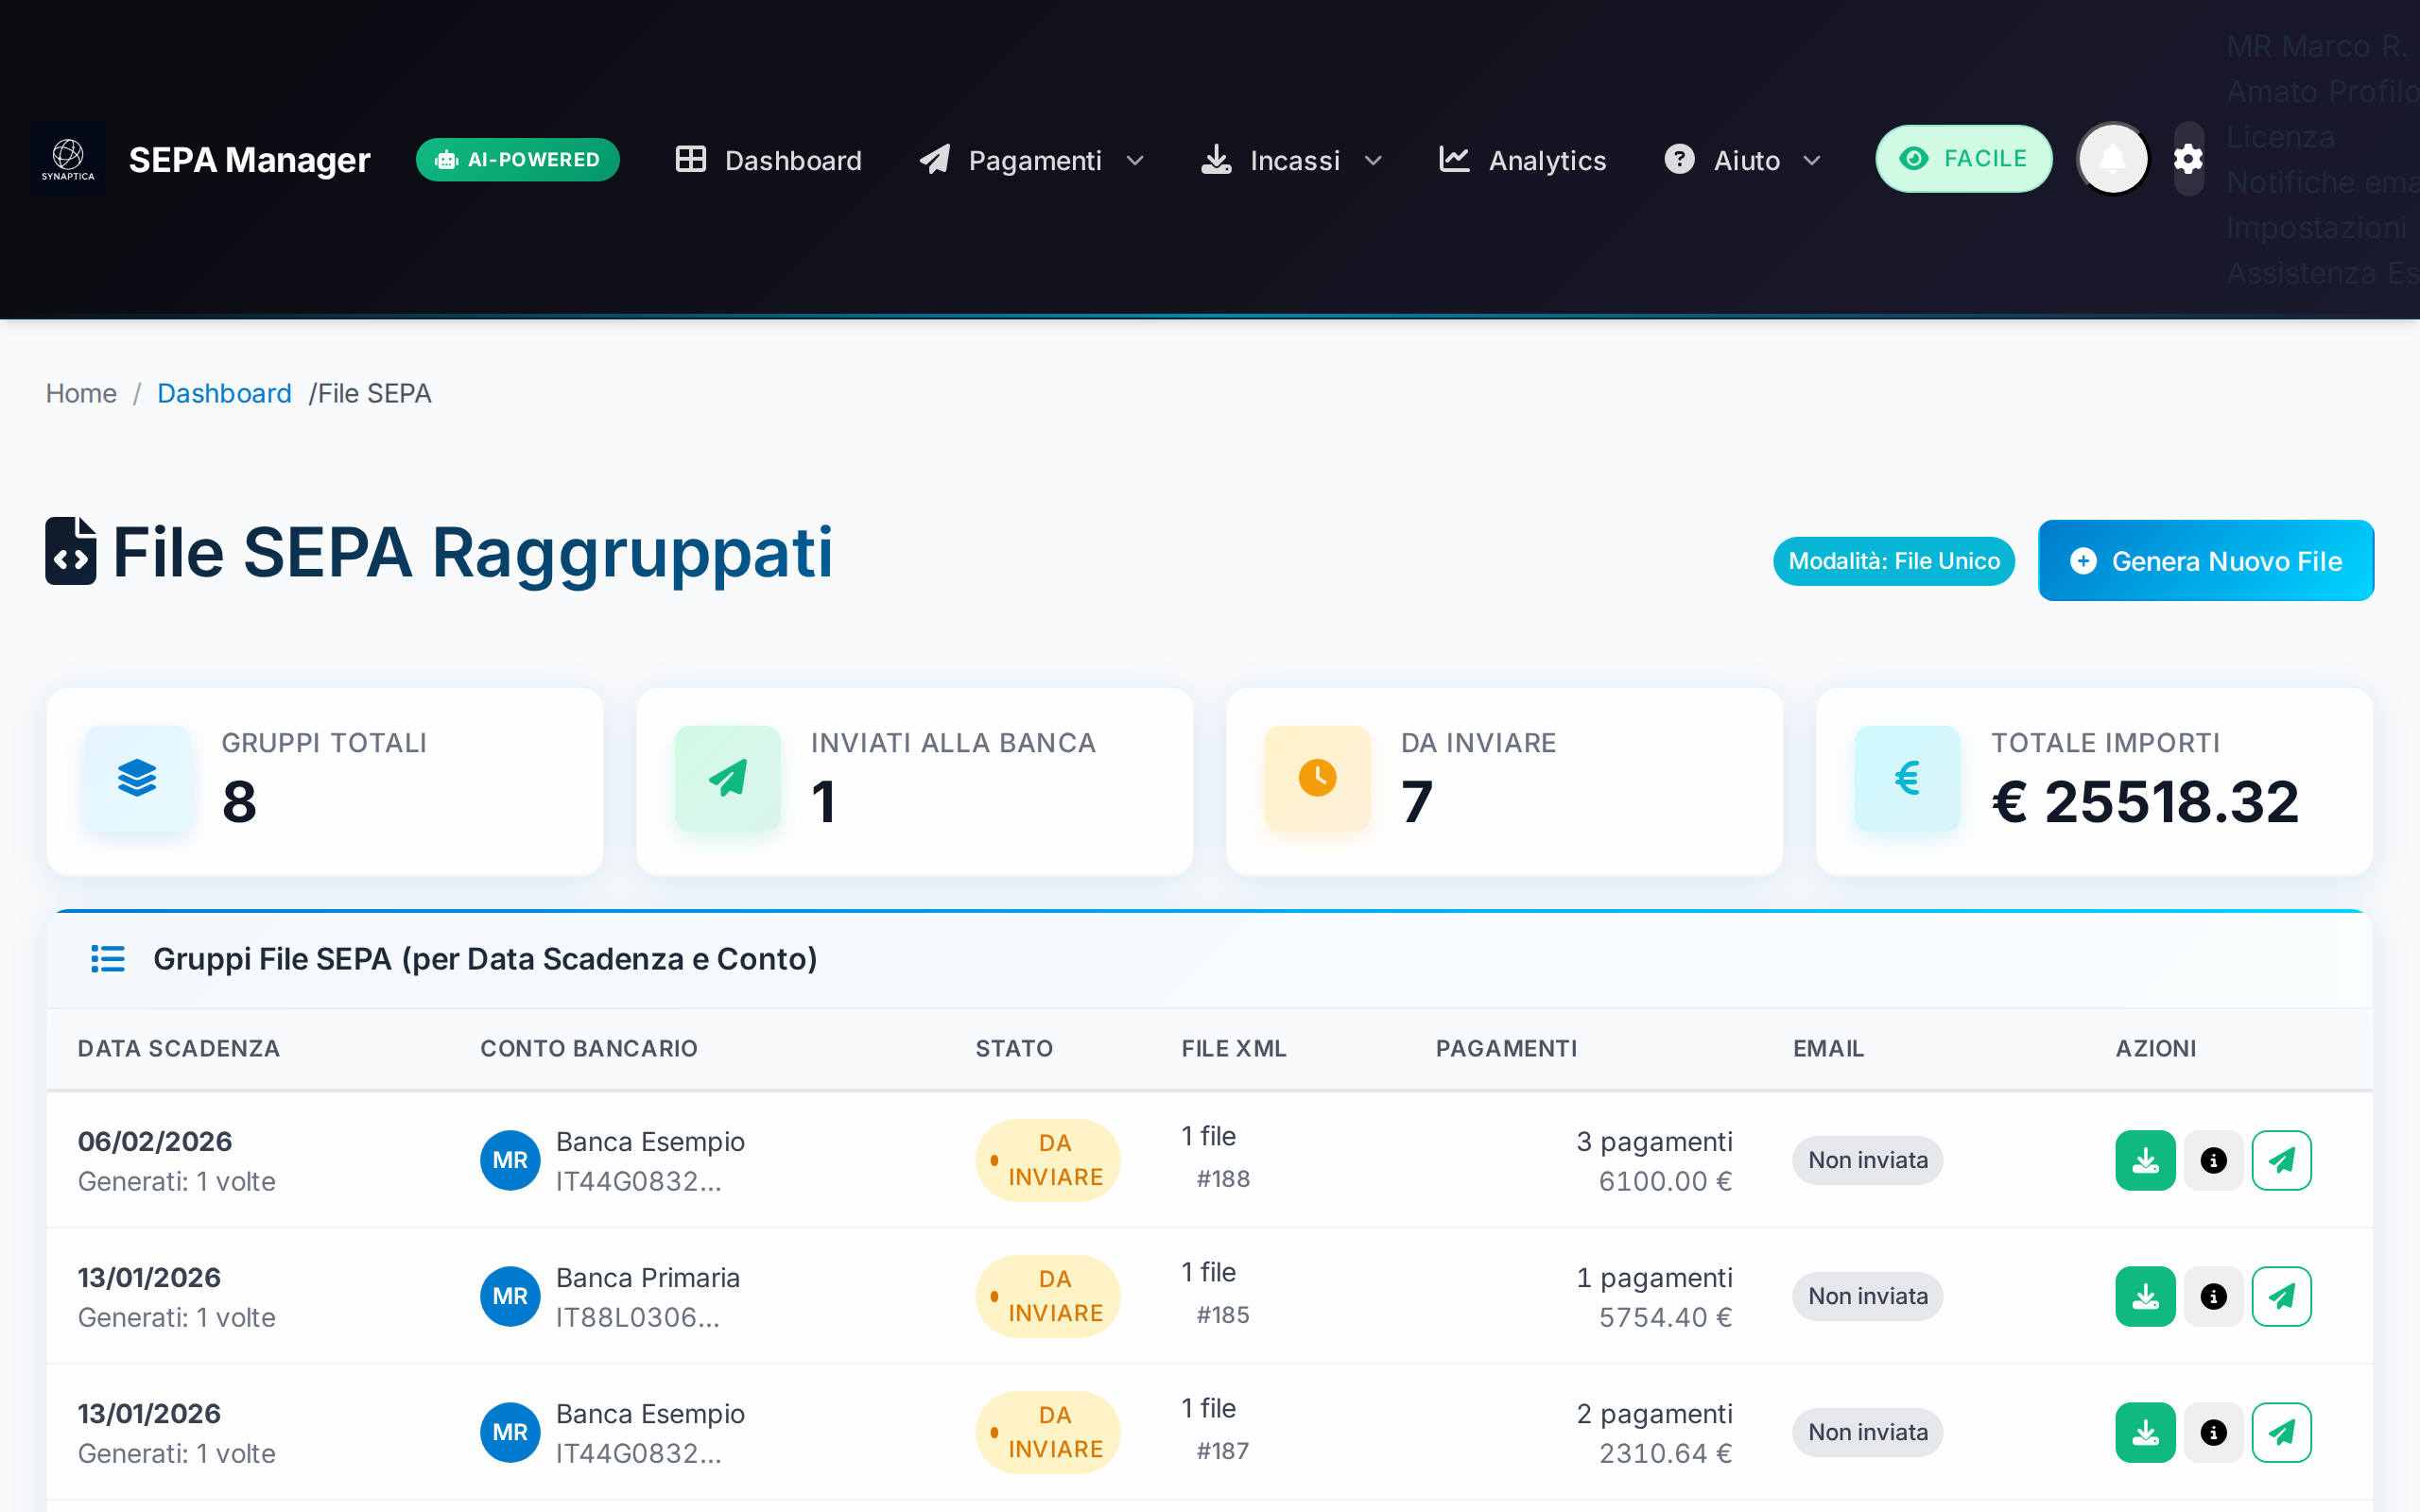Click the DA INVIARE status badge for #188

[x=1048, y=1160]
